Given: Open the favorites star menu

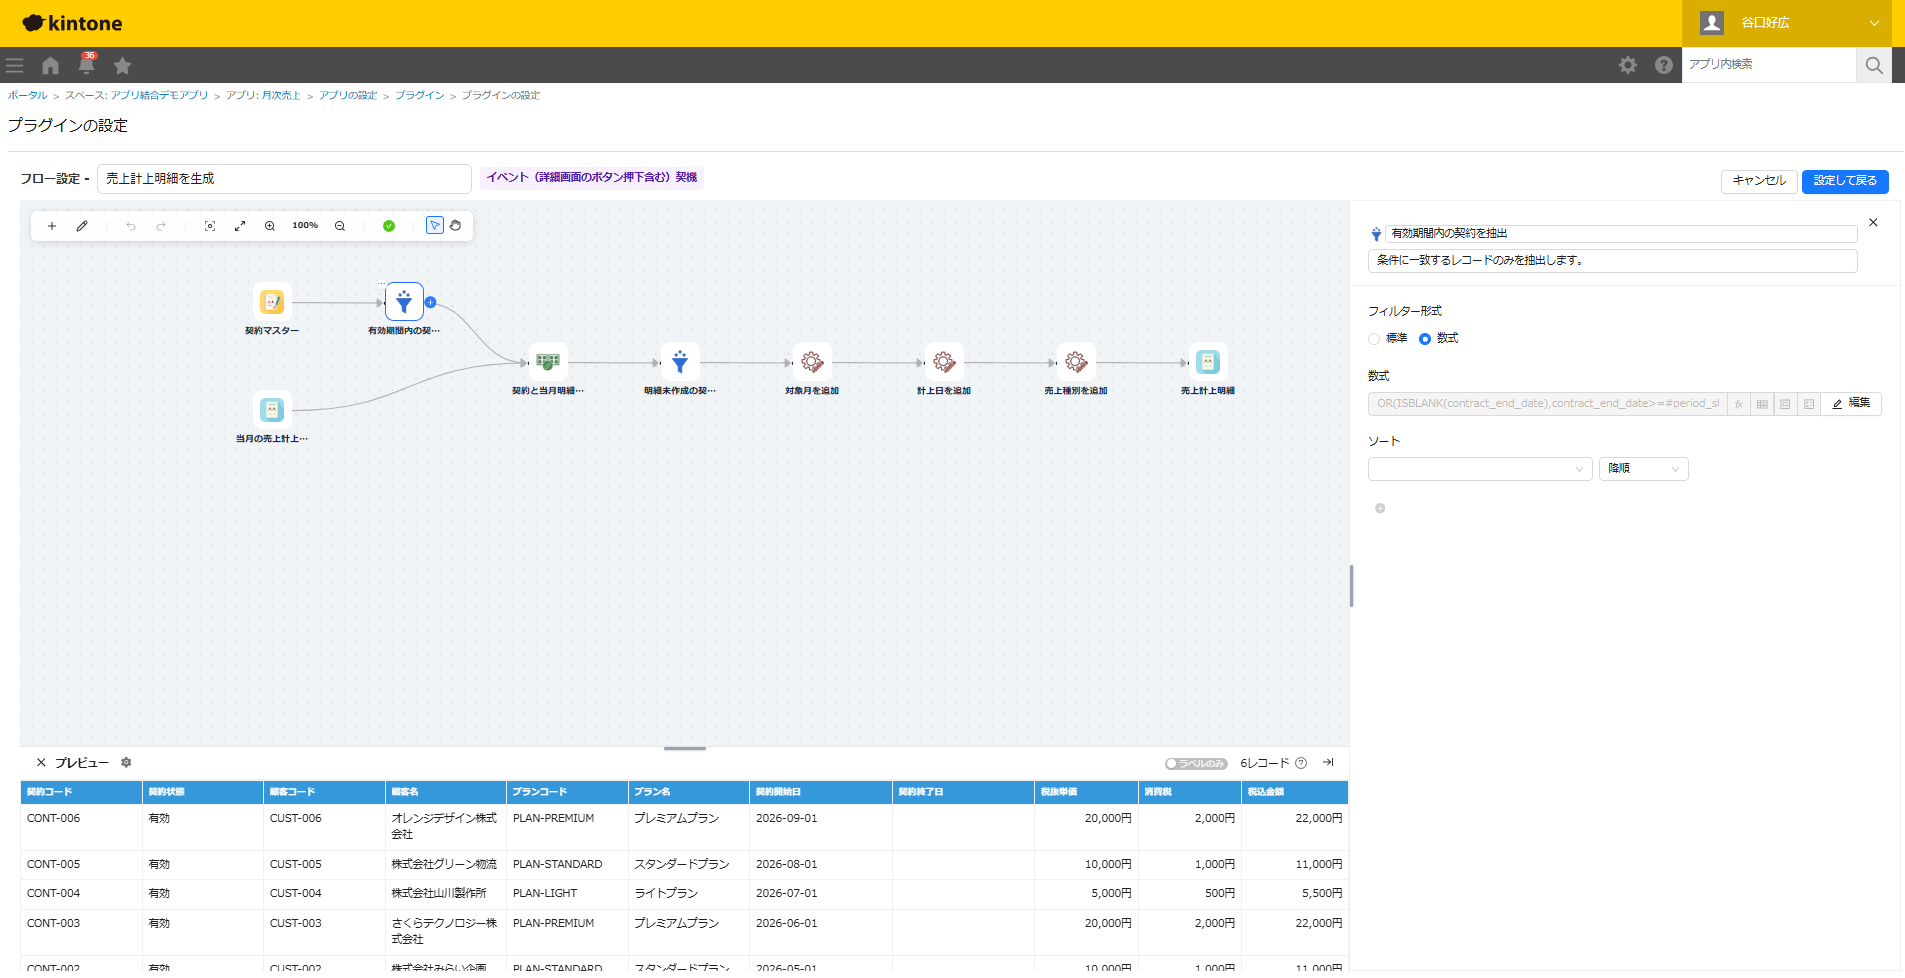Looking at the screenshot, I should 122,65.
